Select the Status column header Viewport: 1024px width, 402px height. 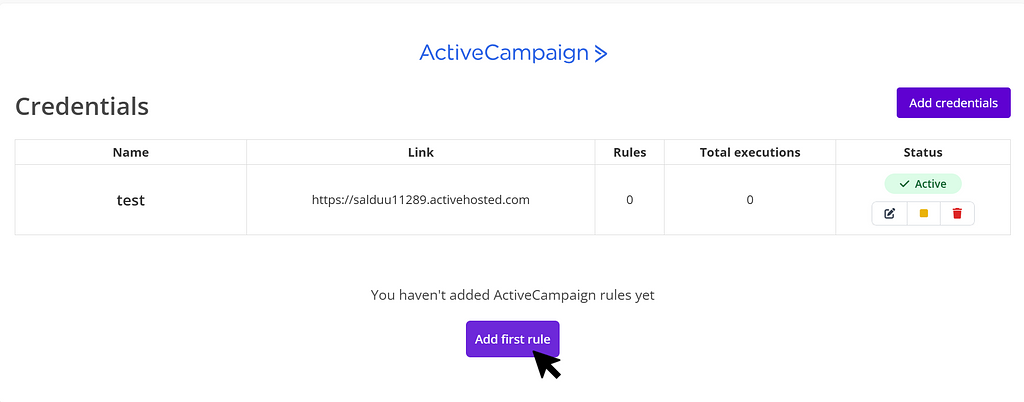(x=923, y=152)
